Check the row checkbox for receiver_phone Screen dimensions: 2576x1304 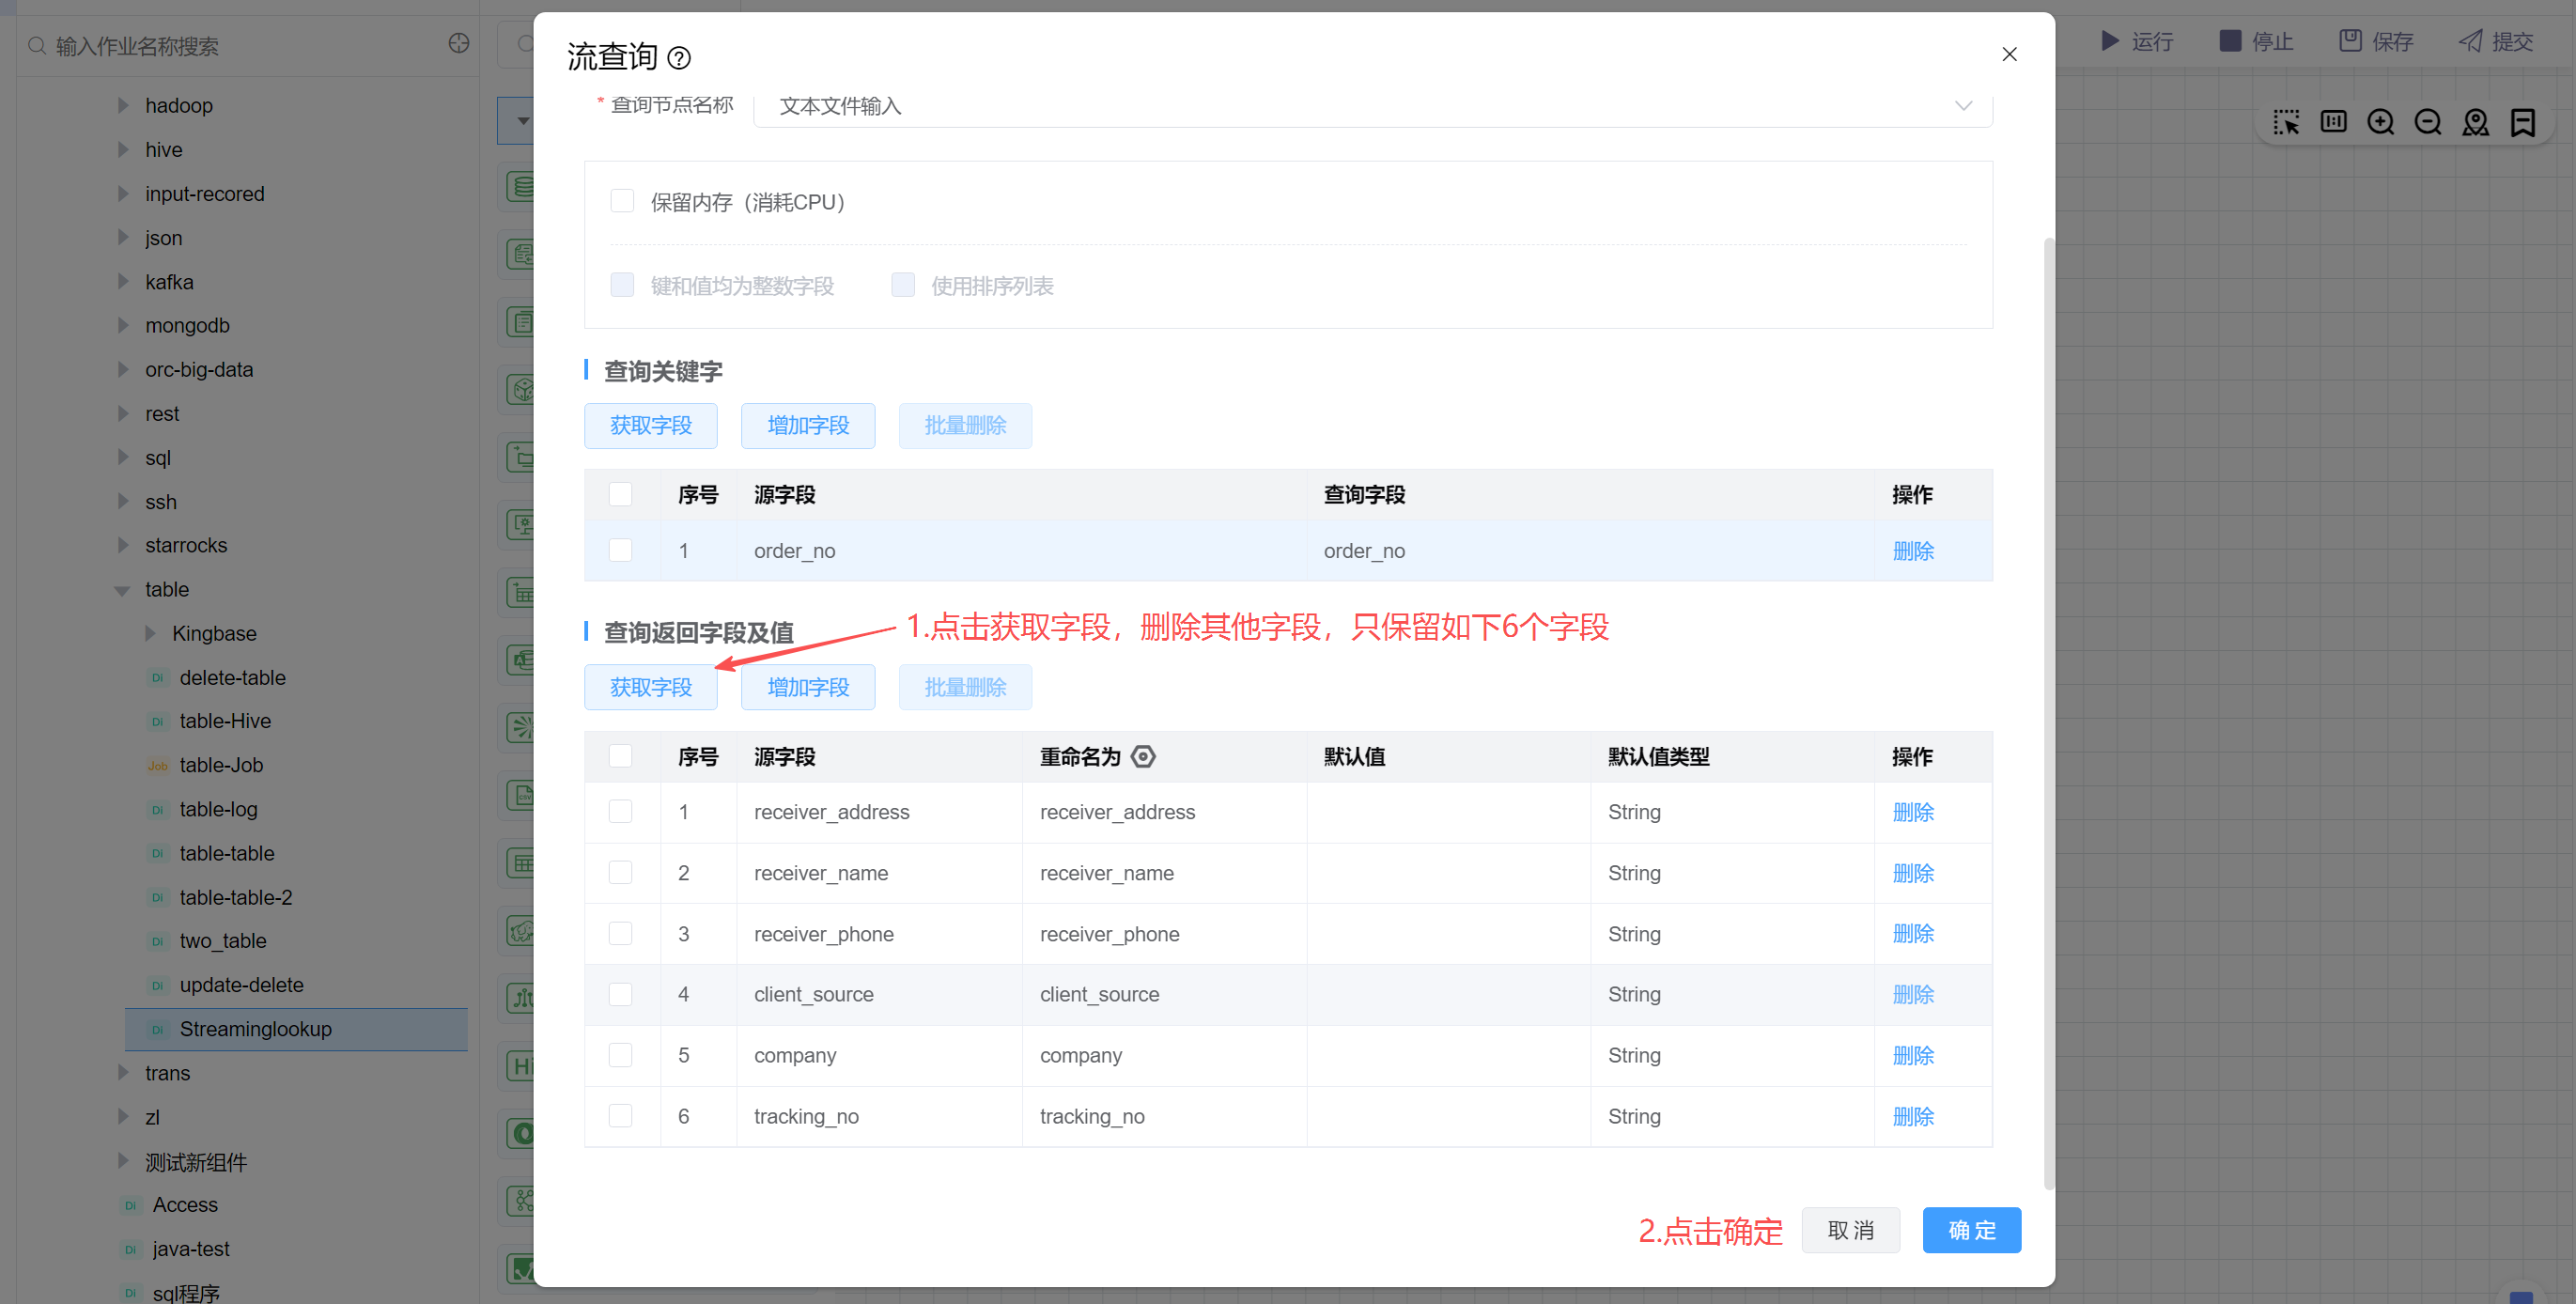pos(620,934)
